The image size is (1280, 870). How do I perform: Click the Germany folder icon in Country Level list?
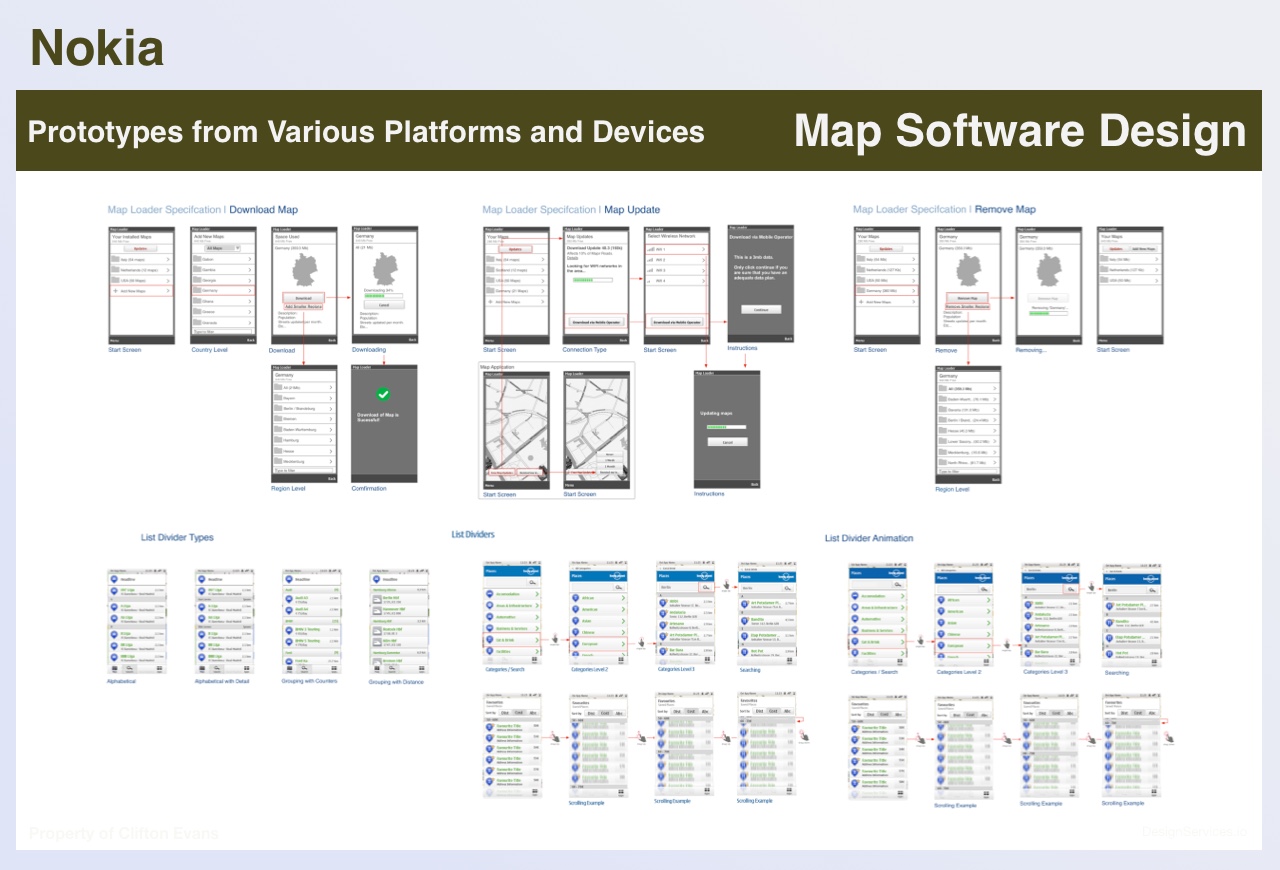coord(197,291)
